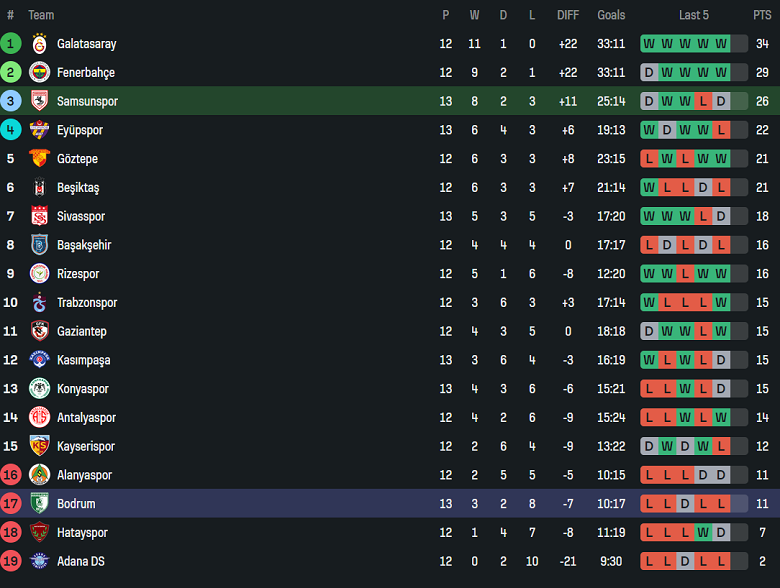Click the Antalyaspor club crest icon
The height and width of the screenshot is (588, 780).
coord(40,417)
